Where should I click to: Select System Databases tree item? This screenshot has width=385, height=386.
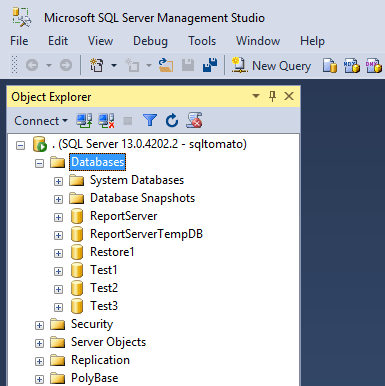[137, 180]
